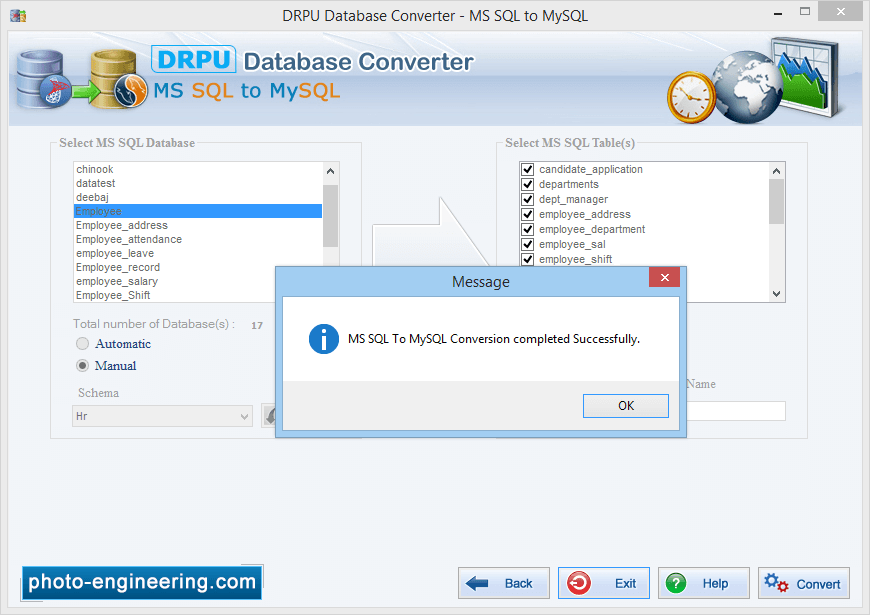Uncheck the employee_sal table

click(x=528, y=244)
